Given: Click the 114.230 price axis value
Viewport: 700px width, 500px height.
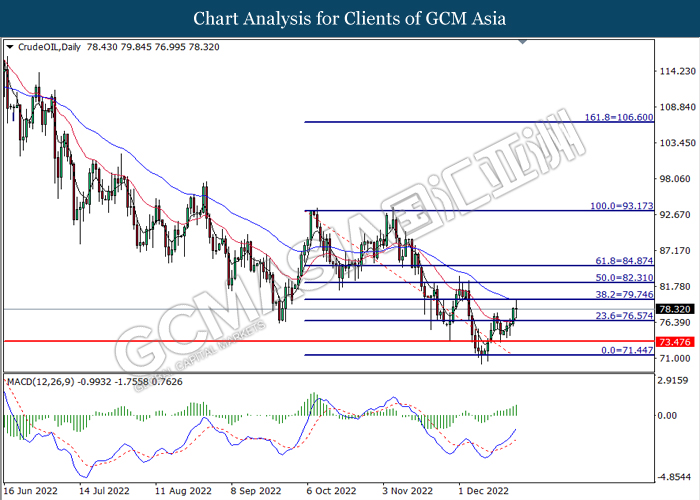Looking at the screenshot, I should click(678, 71).
